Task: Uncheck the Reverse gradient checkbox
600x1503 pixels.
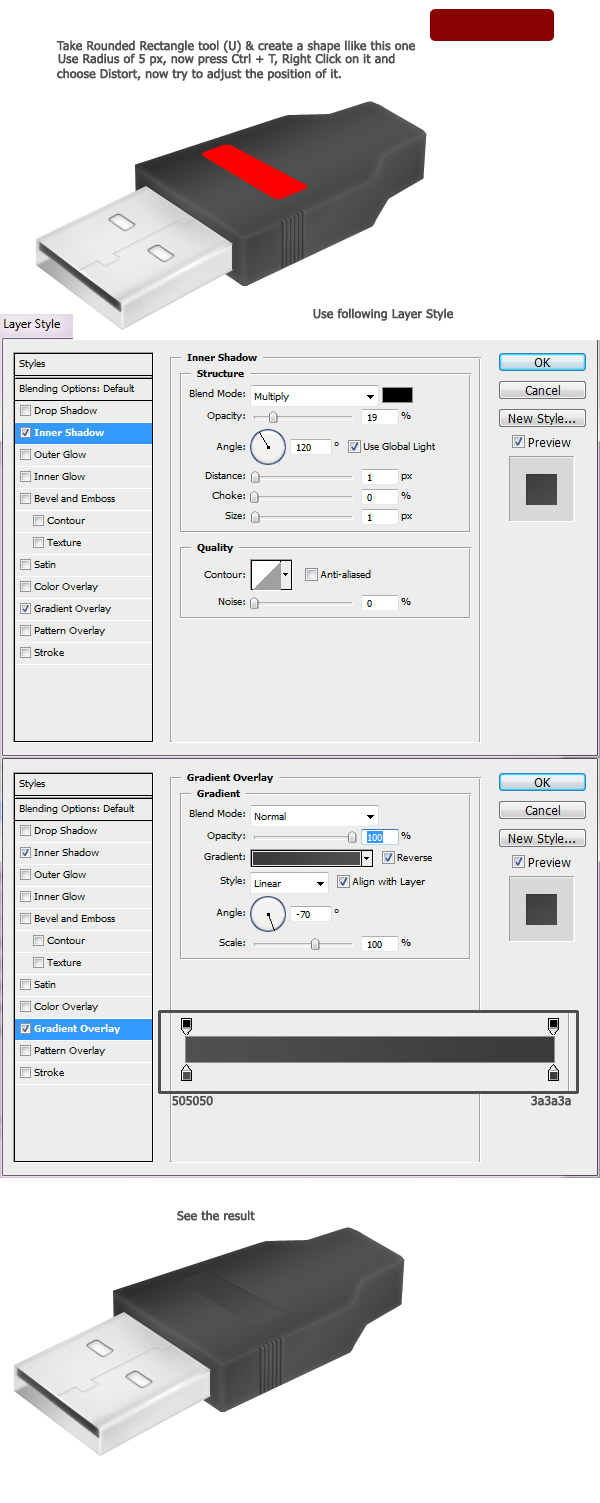Action: (389, 858)
